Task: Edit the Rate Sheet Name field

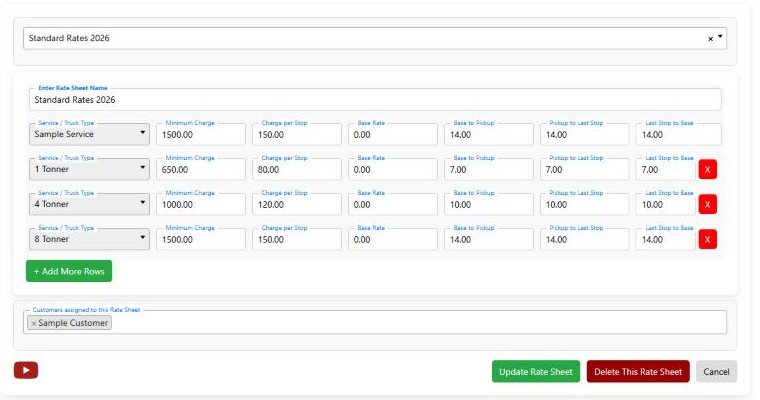Action: pos(375,99)
